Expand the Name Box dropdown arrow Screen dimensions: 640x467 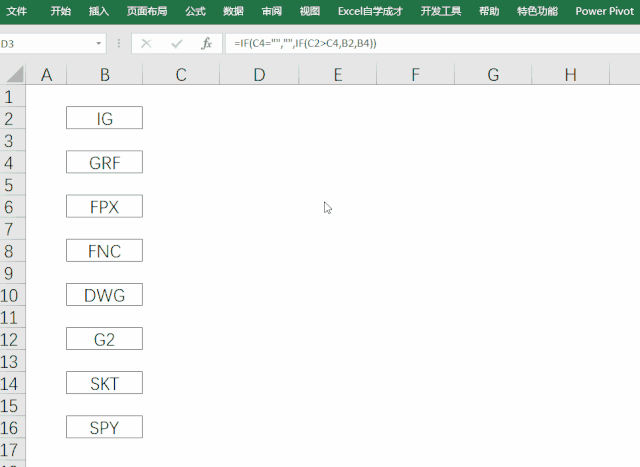coord(98,43)
